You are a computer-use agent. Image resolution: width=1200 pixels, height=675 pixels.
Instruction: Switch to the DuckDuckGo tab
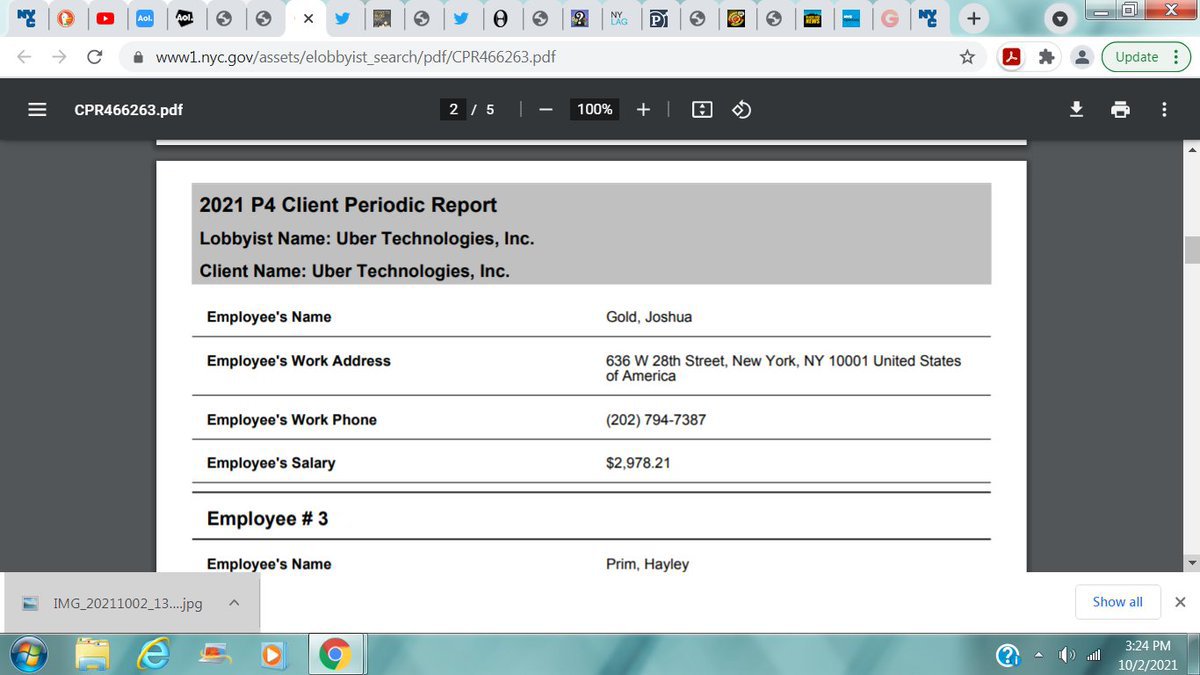(64, 18)
